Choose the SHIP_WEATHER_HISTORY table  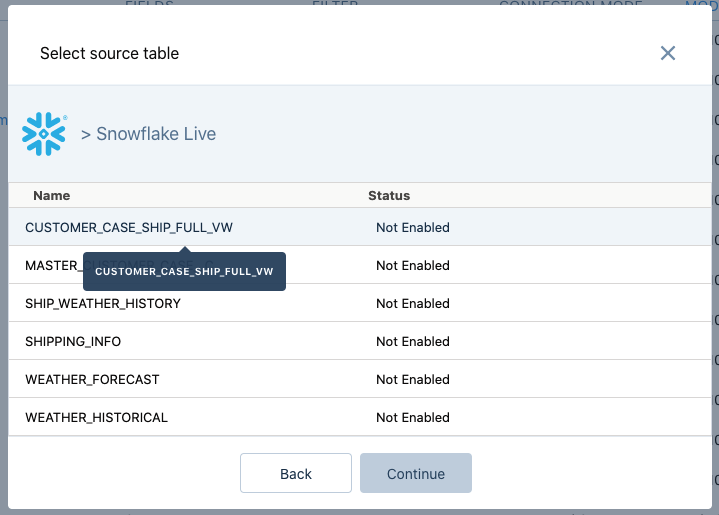tap(103, 304)
